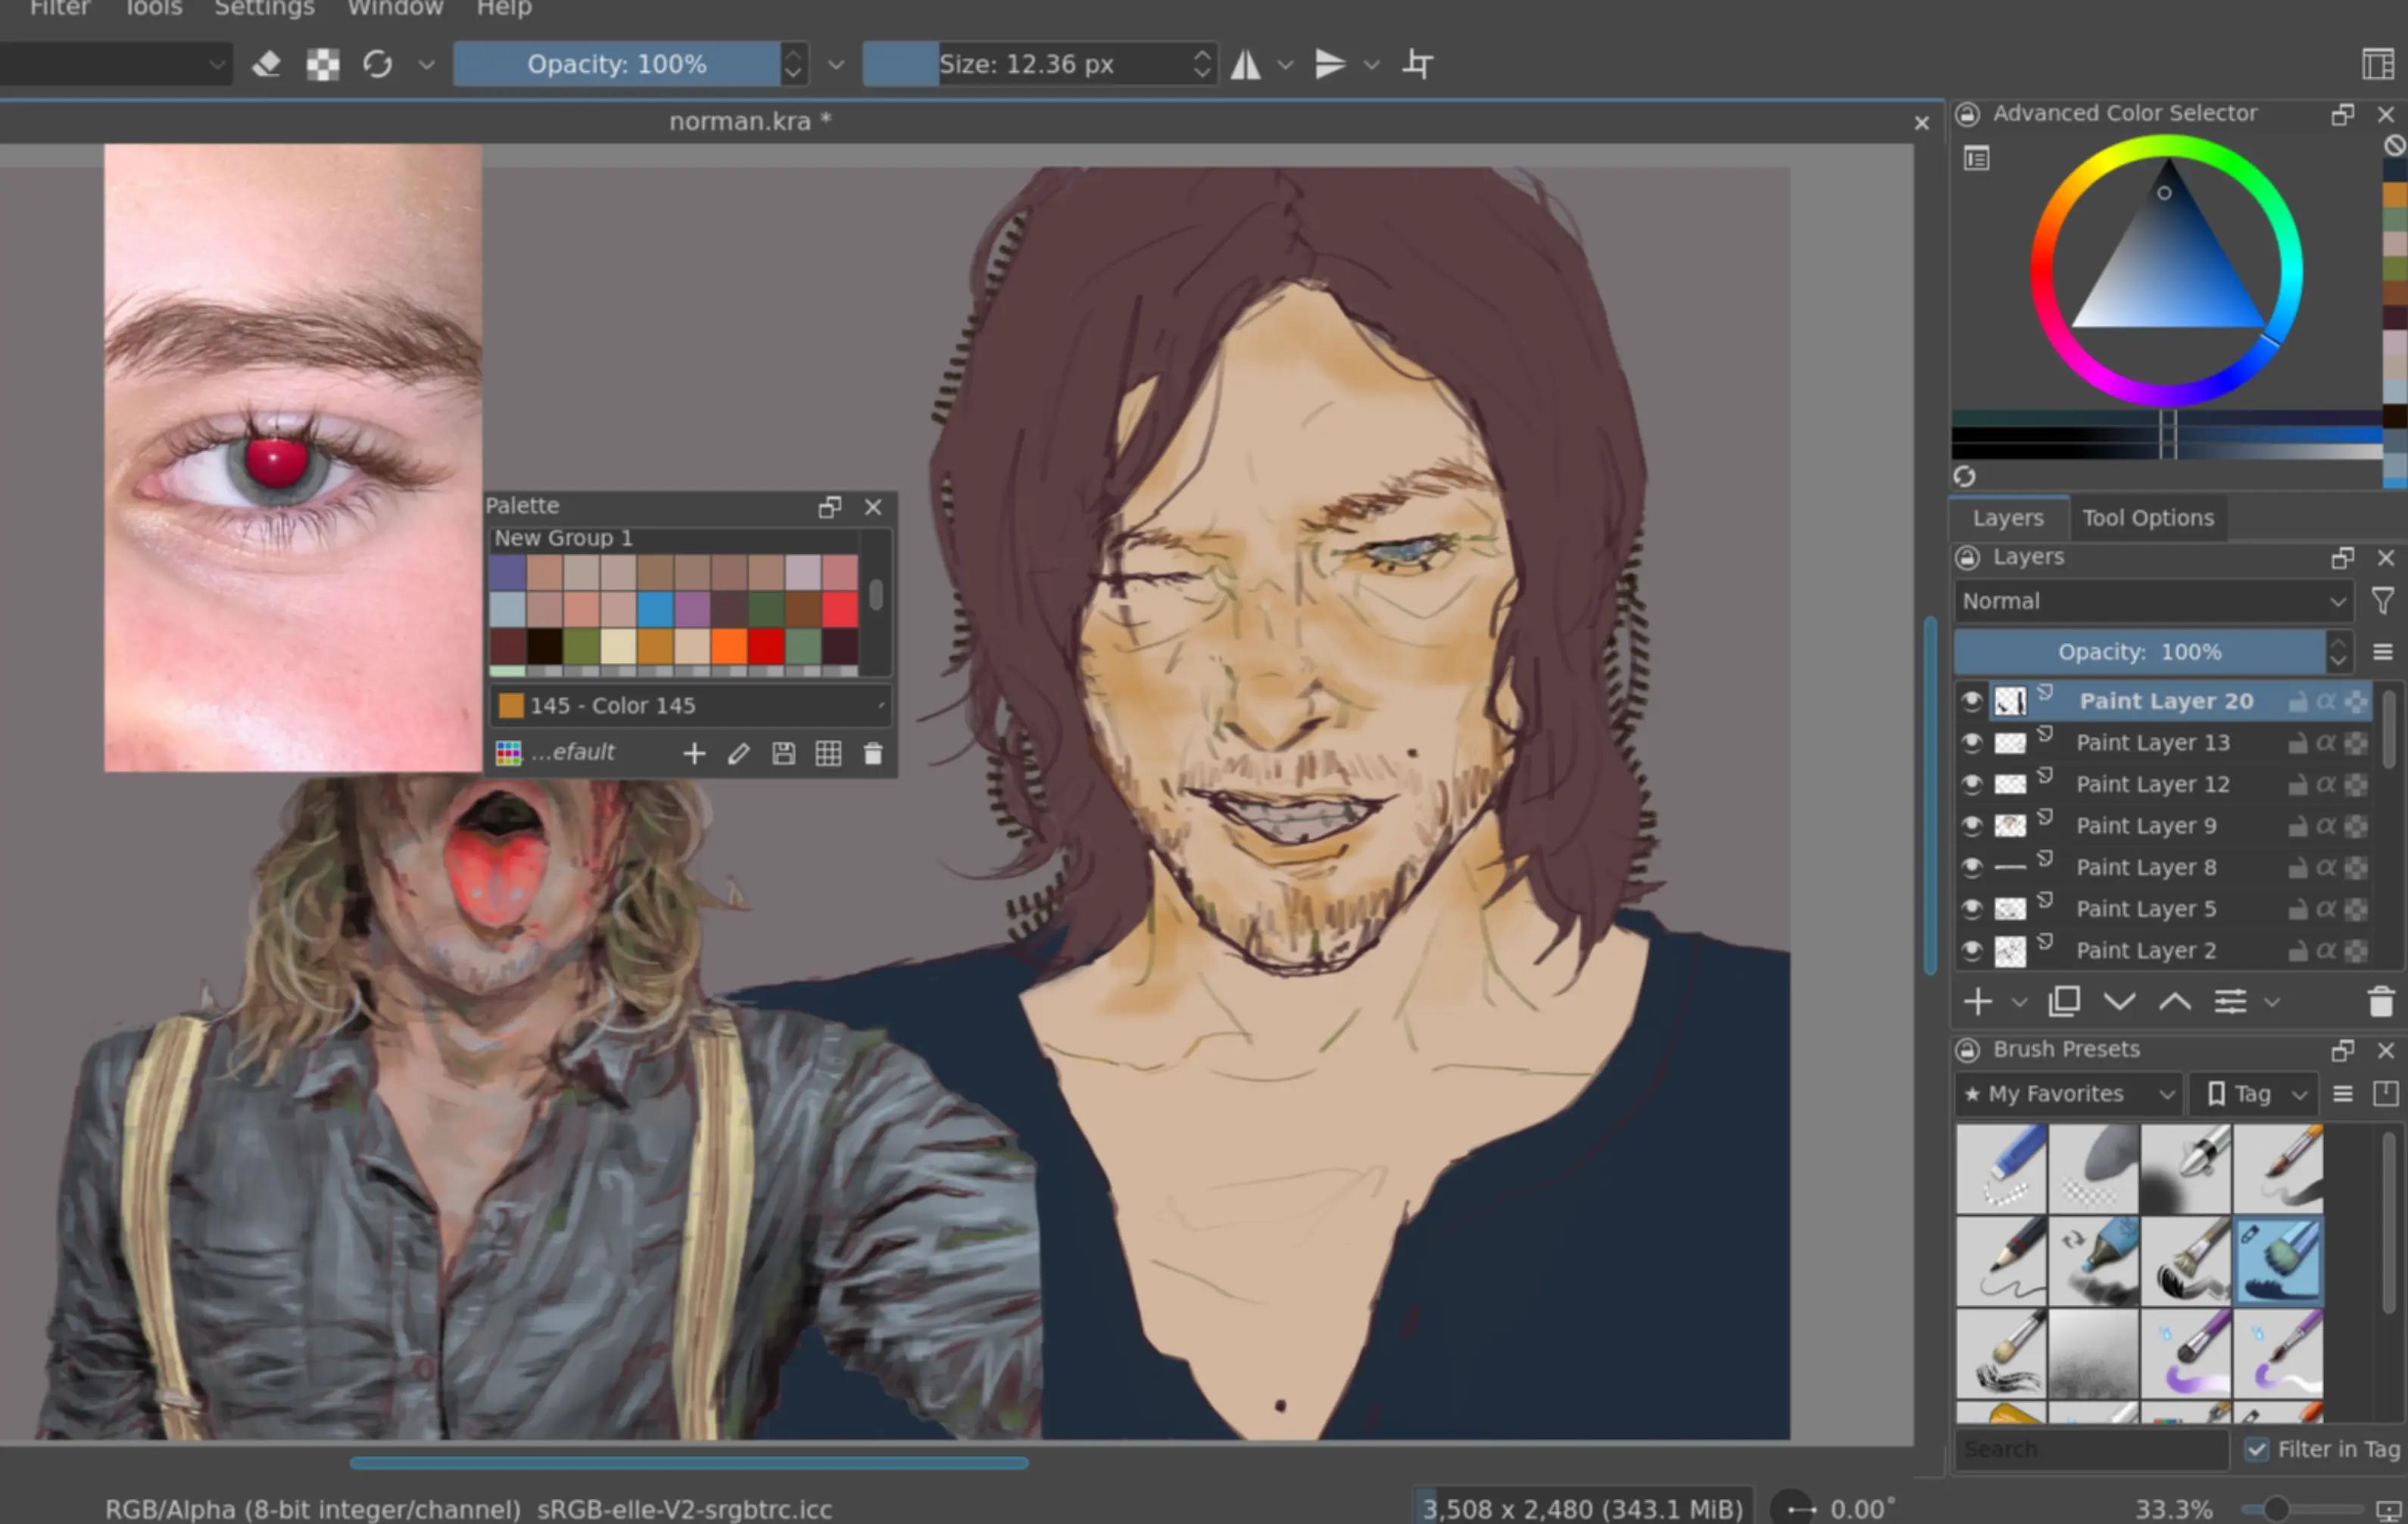
Task: Open the palette chooser labeled ...efault
Action: coord(556,753)
